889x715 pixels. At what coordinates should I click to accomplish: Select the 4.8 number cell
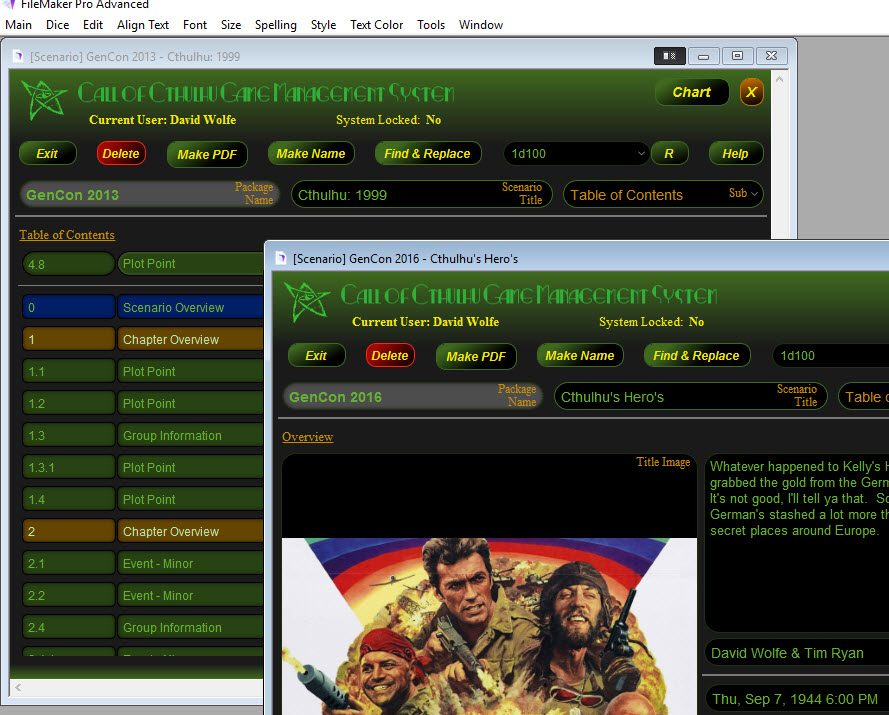68,264
